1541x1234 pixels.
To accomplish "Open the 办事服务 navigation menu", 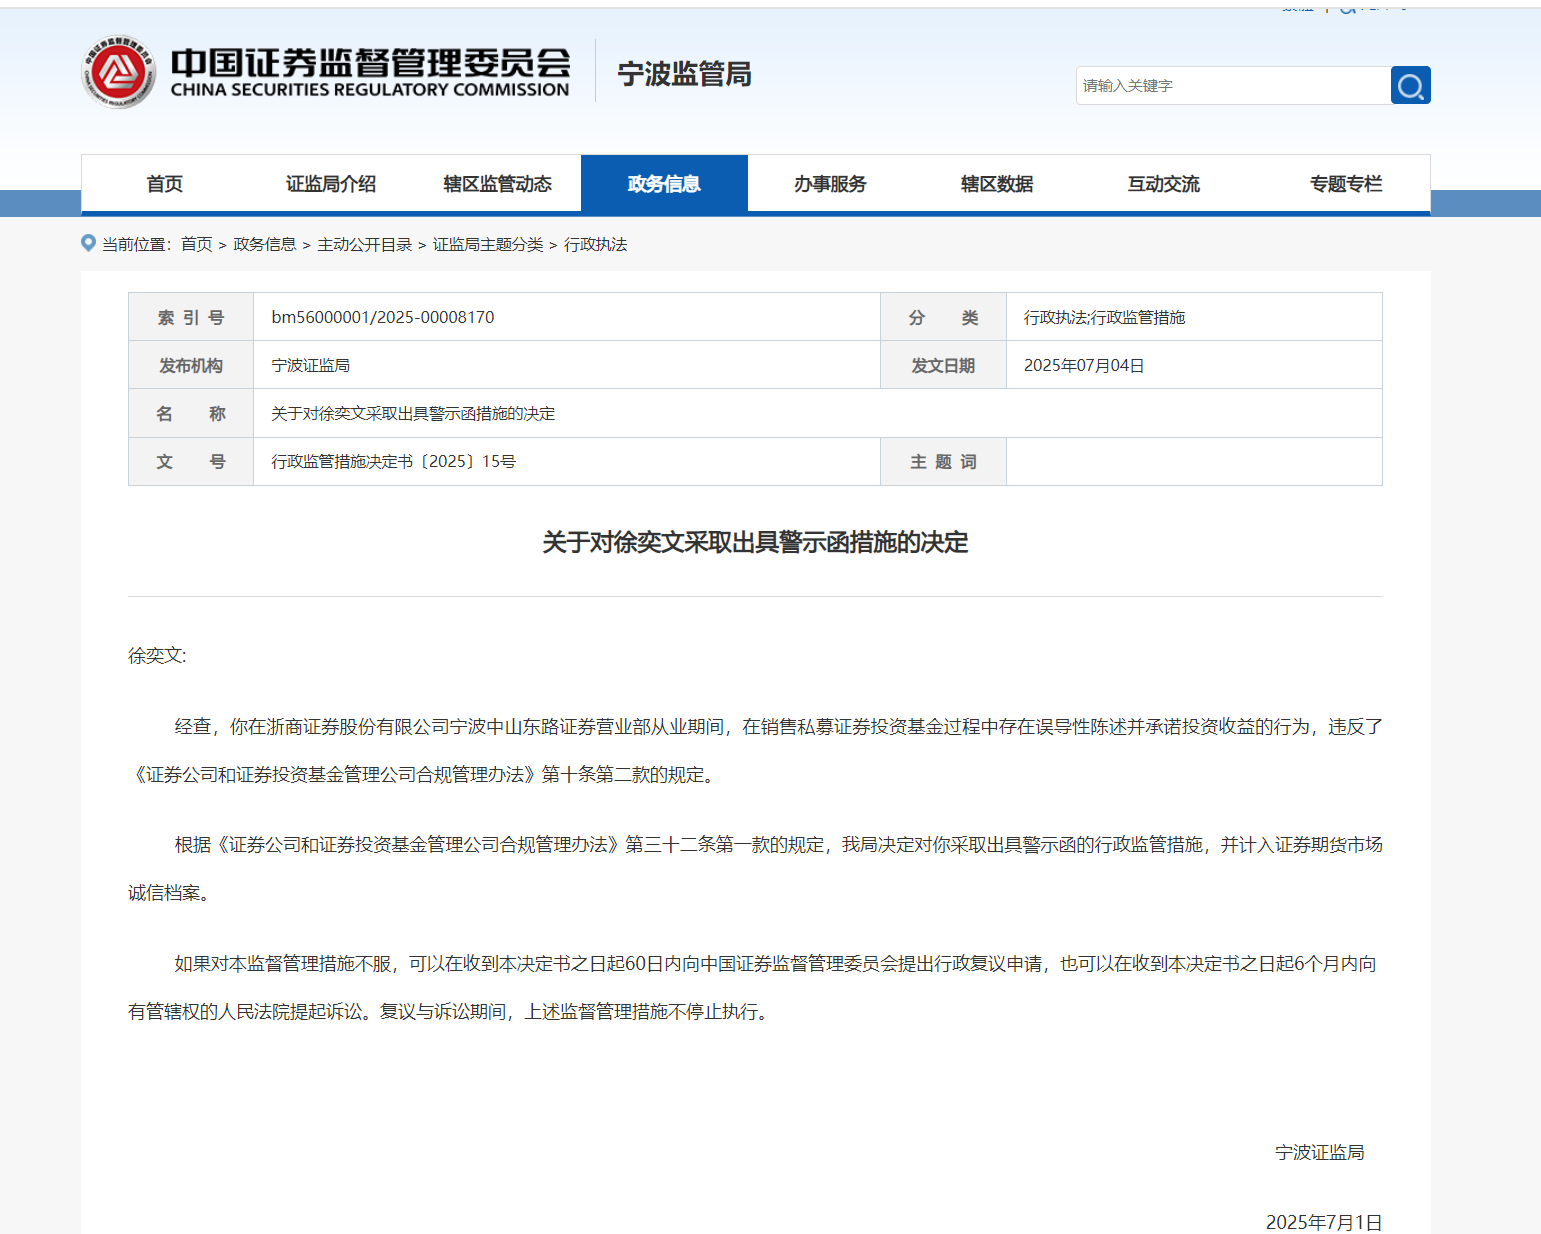I will 830,184.
